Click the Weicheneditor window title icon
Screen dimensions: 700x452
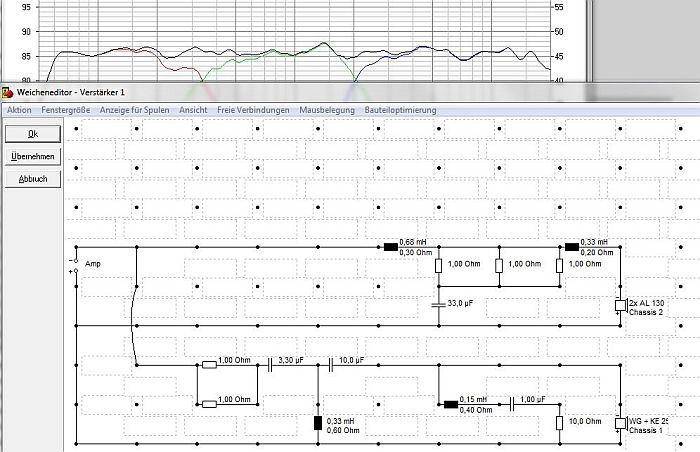(7, 93)
